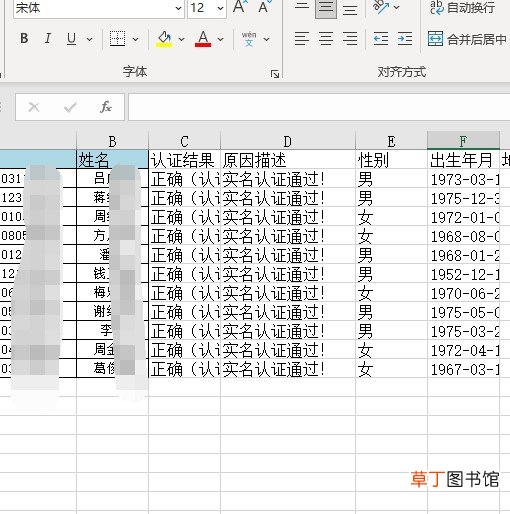Select column D header
The image size is (510, 514).
288,141
